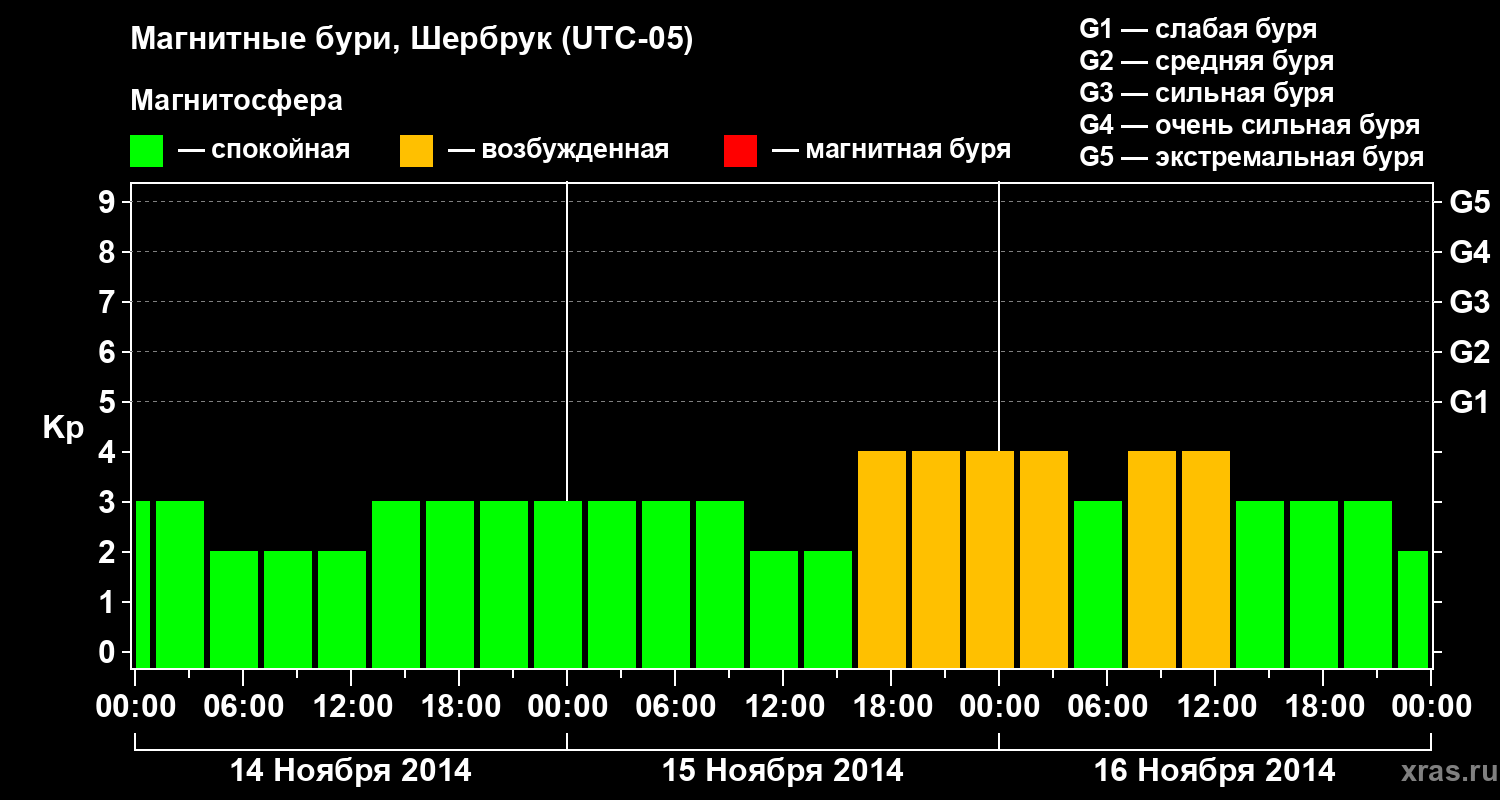The height and width of the screenshot is (800, 1500).
Task: Select the 'G1 — слабая буря' legend entry
Action: pos(1198,29)
